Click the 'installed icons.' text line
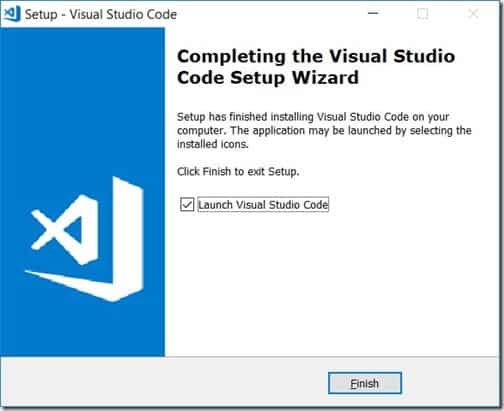 pyautogui.click(x=213, y=144)
